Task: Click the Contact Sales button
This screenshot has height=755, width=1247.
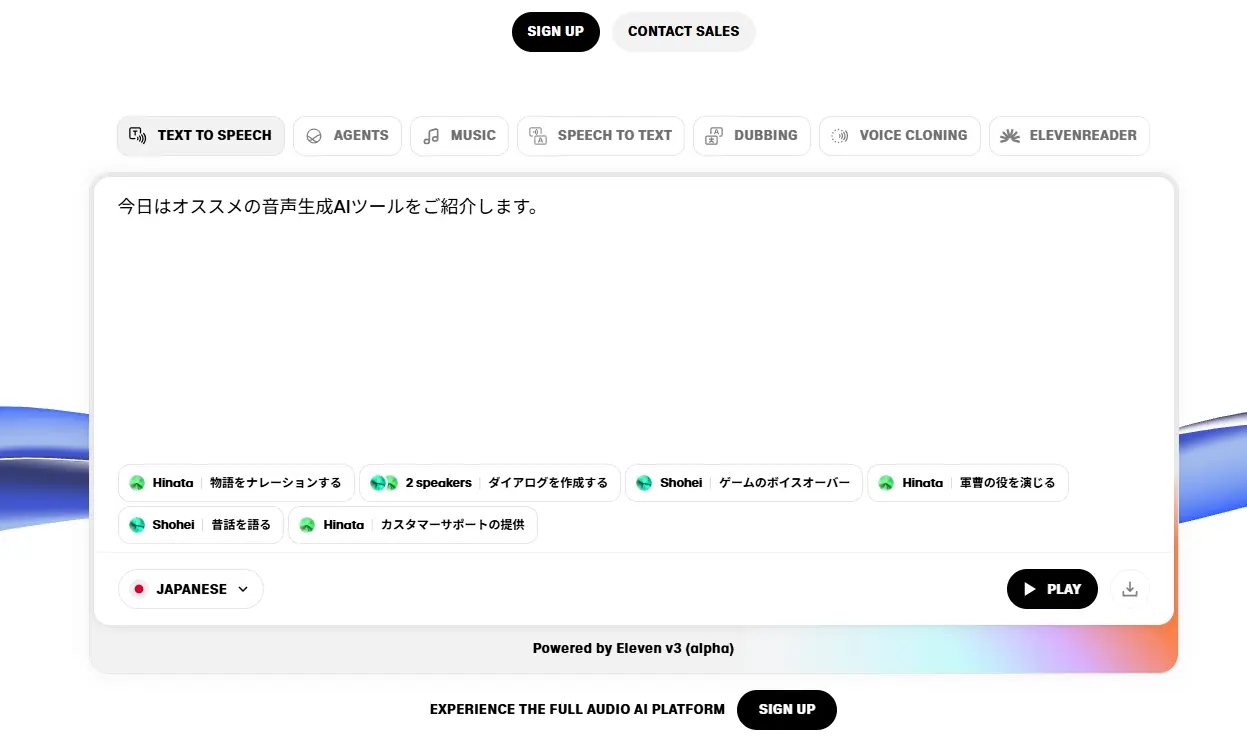Action: (x=684, y=31)
